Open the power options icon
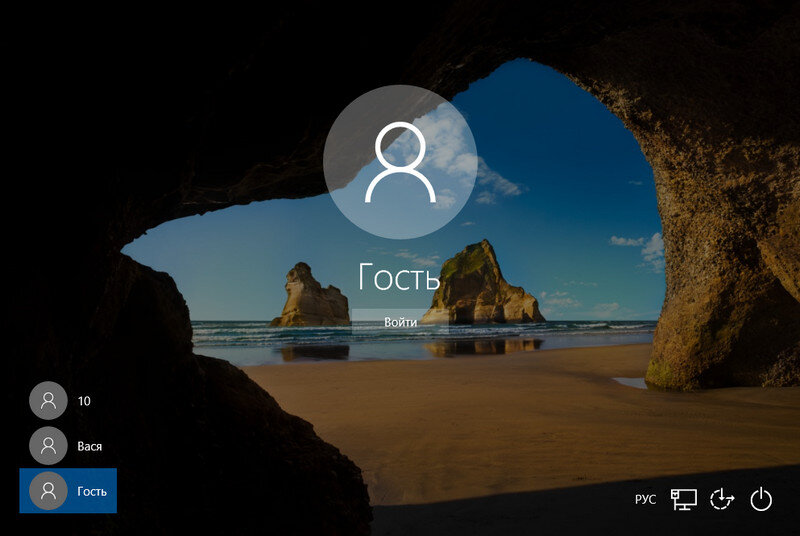 [761, 499]
